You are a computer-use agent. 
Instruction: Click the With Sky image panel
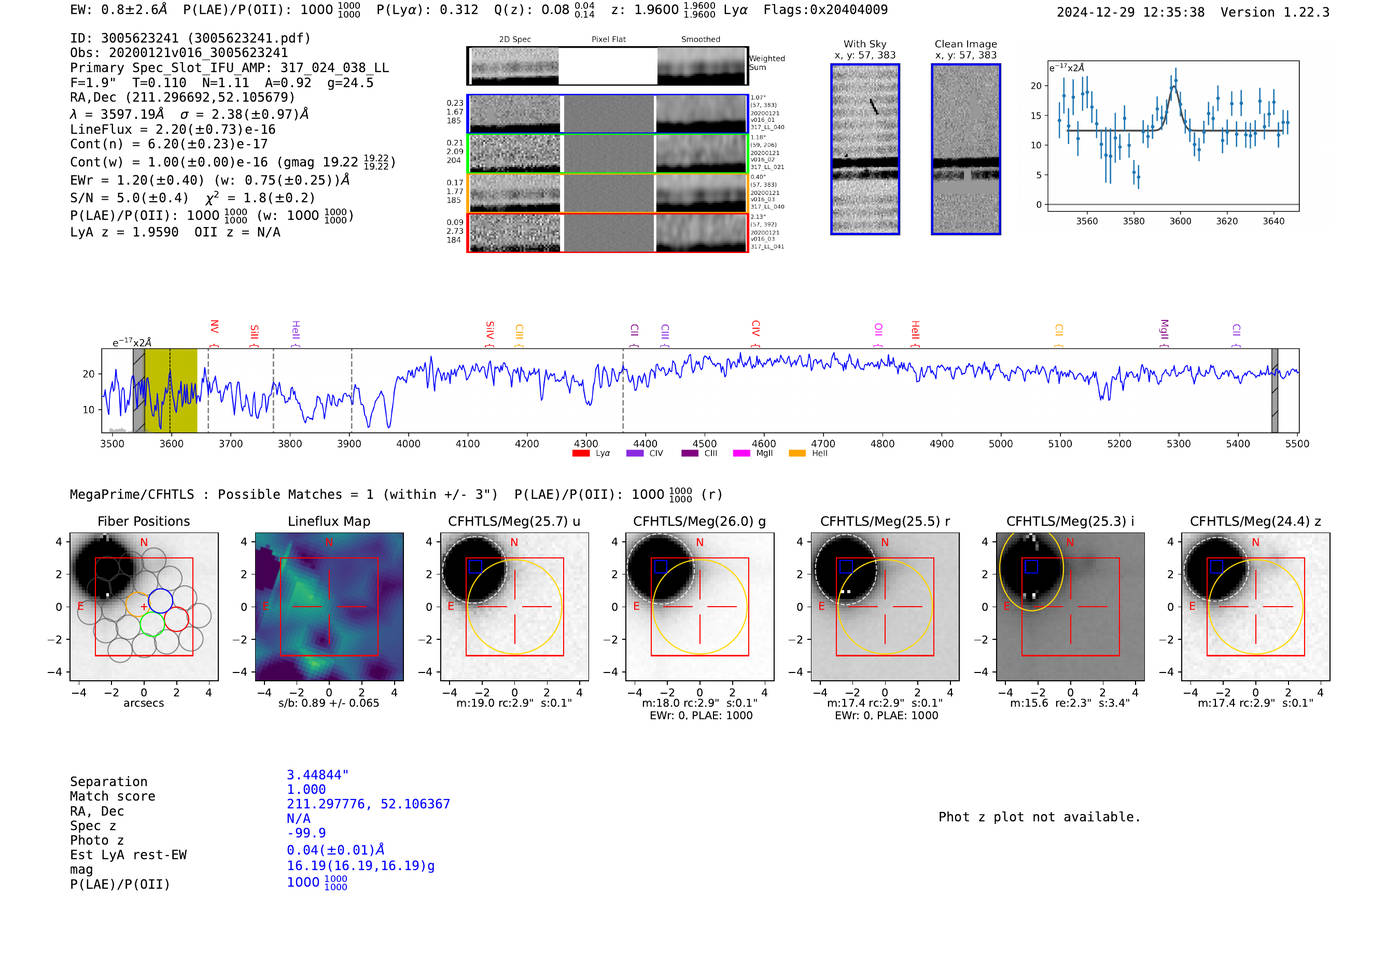pos(865,149)
